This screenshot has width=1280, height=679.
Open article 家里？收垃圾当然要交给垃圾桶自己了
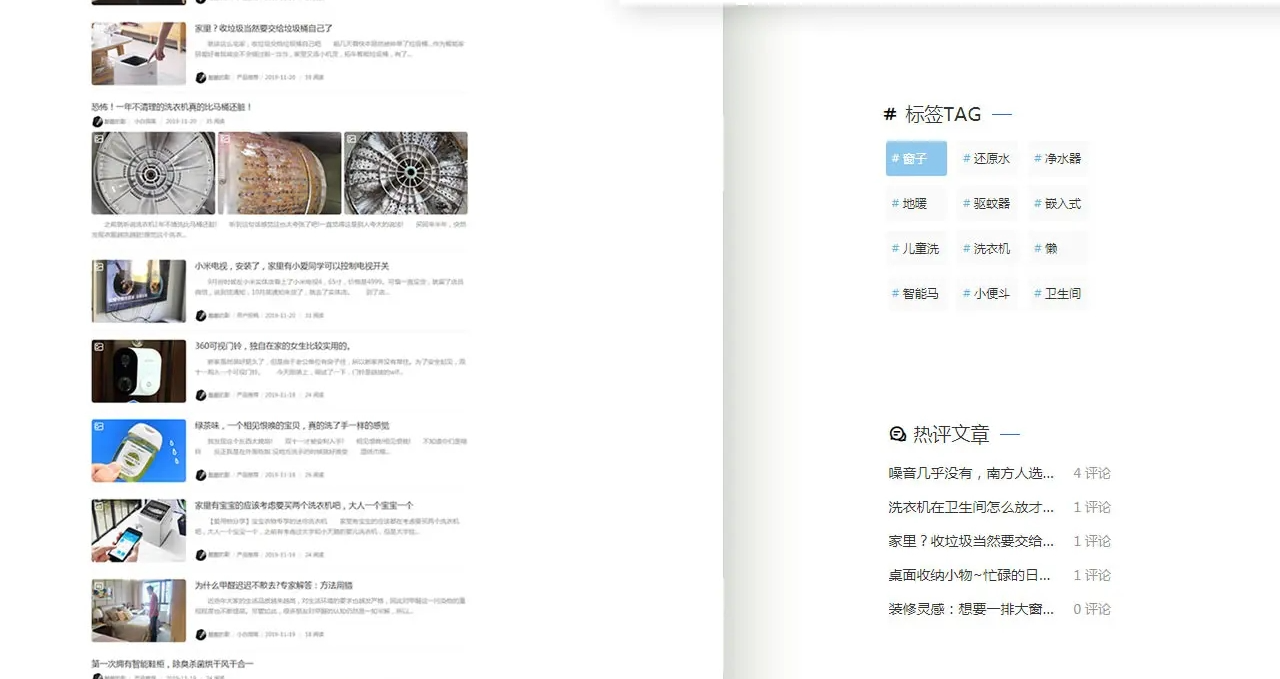264,28
